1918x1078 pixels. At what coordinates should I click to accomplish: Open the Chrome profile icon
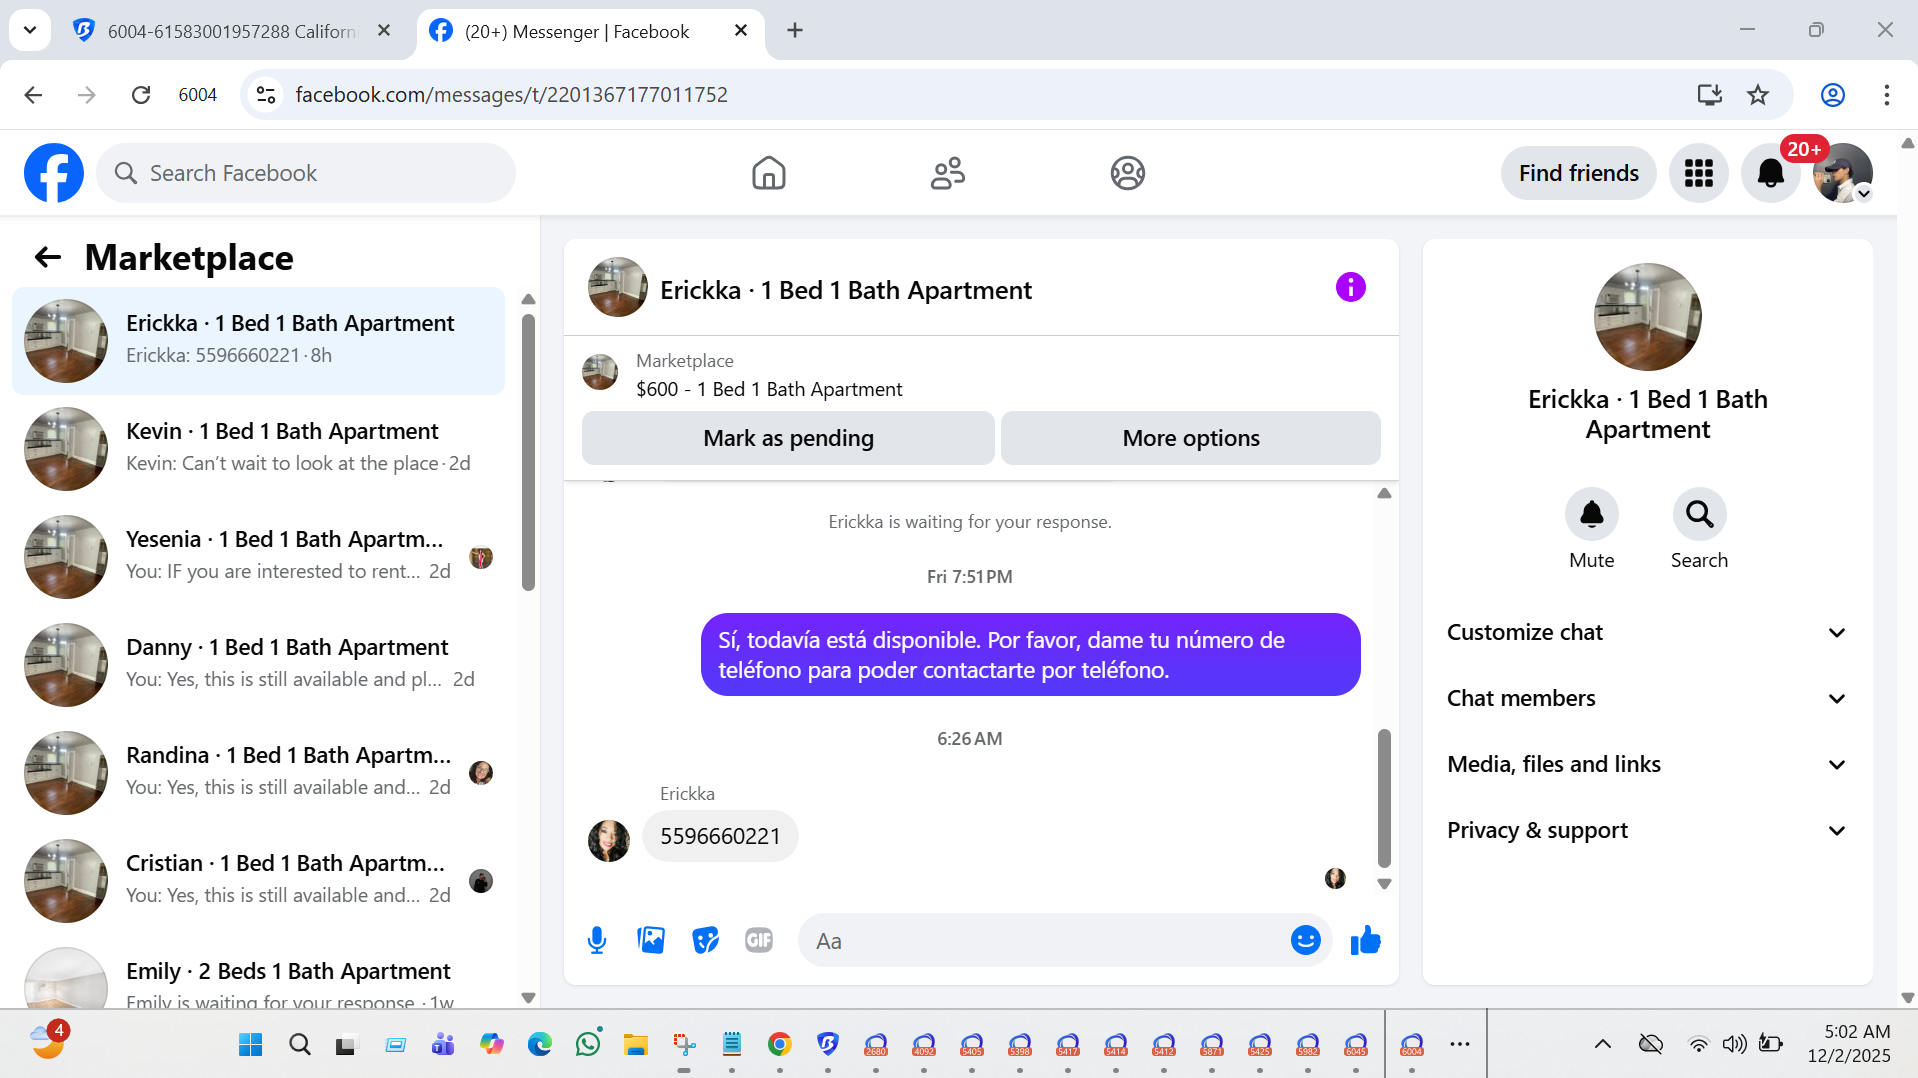tap(1832, 95)
